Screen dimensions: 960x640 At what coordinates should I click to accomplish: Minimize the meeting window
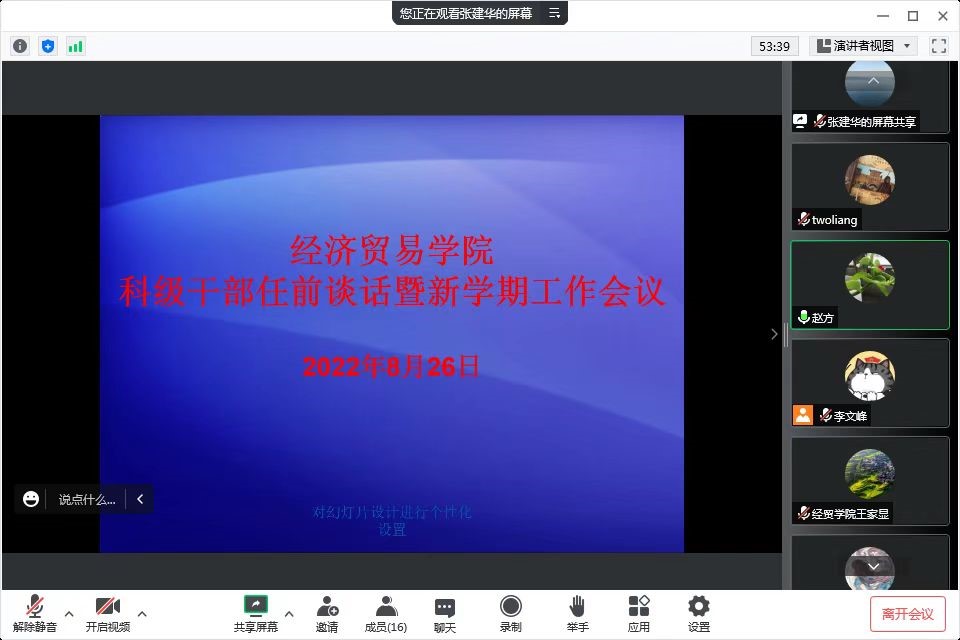pos(883,16)
